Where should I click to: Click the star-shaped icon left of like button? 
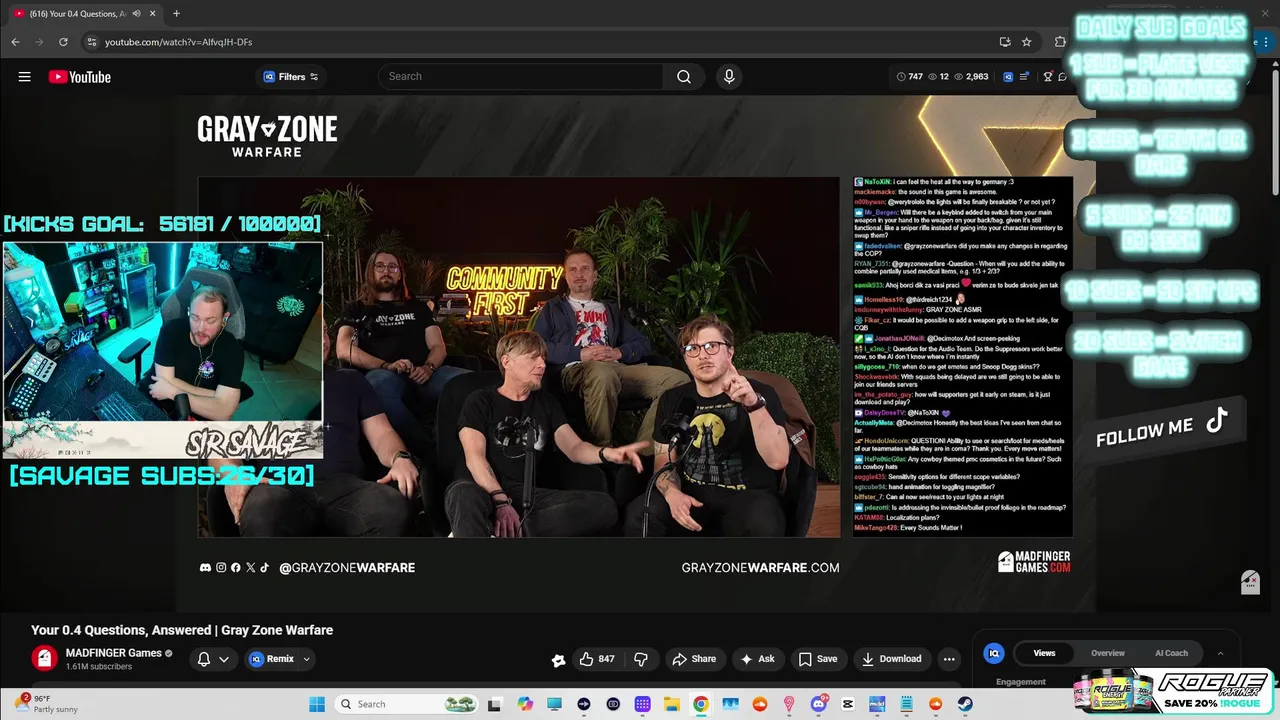[x=558, y=660]
